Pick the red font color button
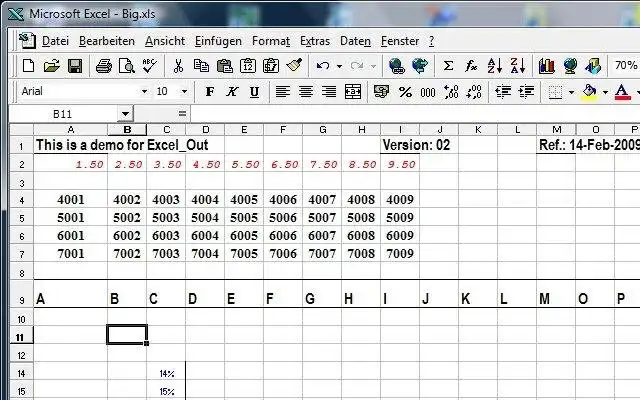This screenshot has width=640, height=400. 622,91
